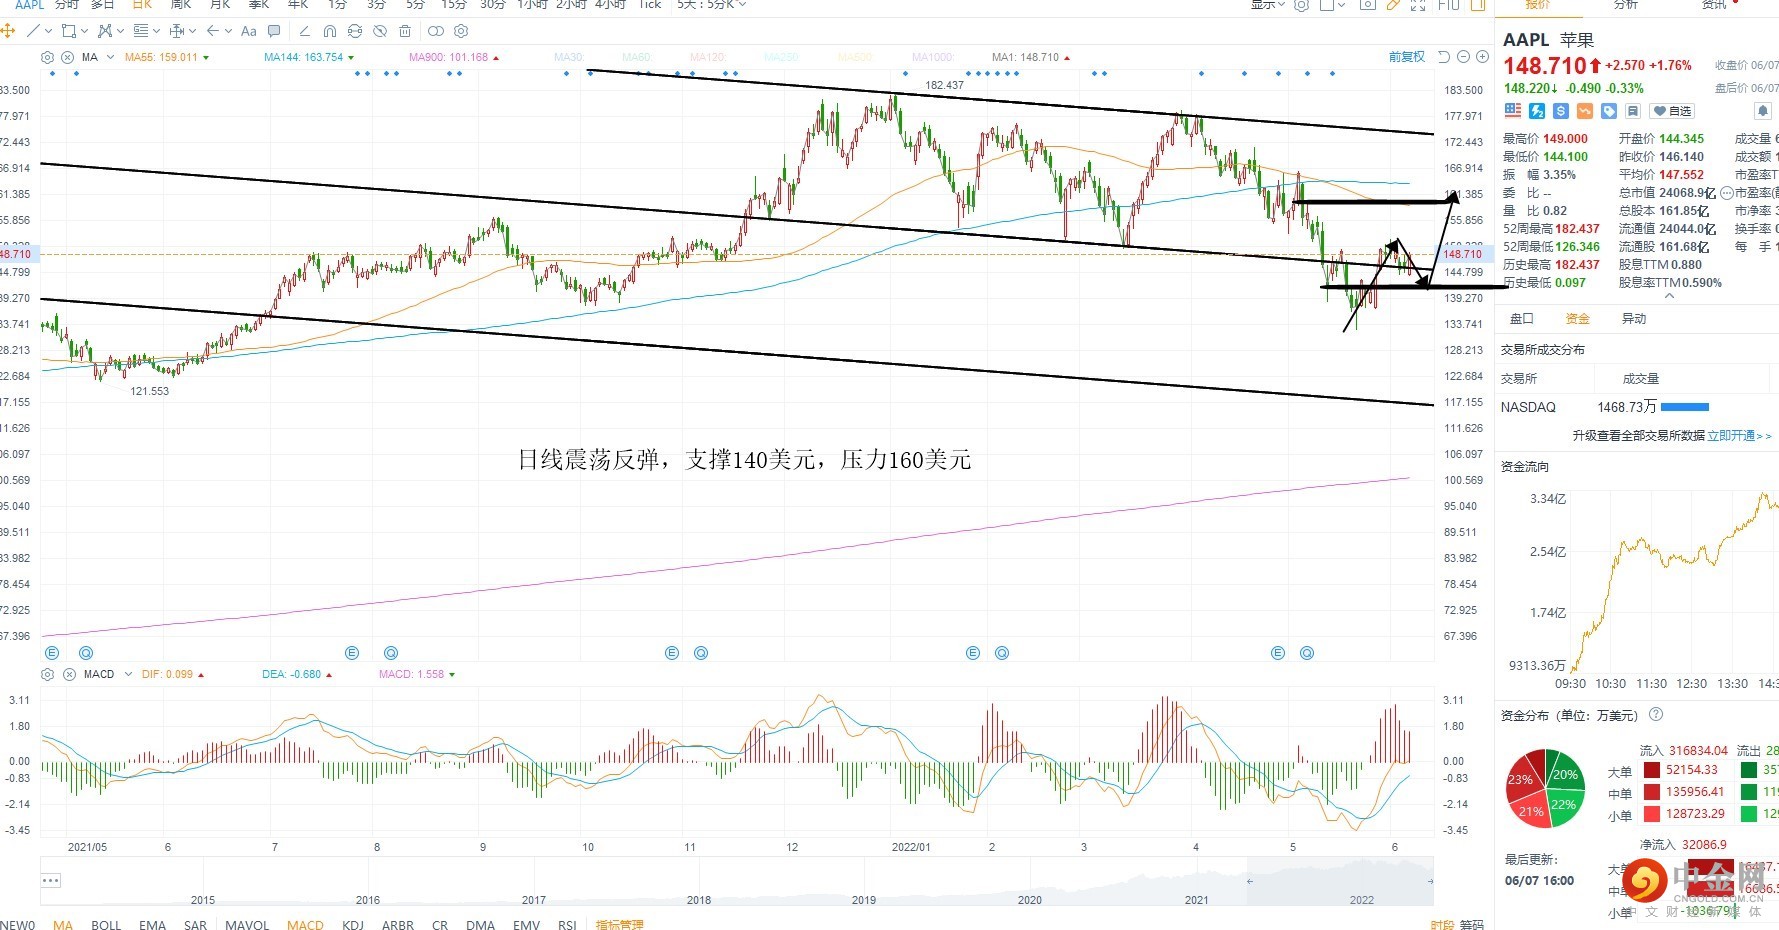This screenshot has height=930, width=1779.
Task: Toggle synchronized drawing lock icon
Action: point(355,31)
